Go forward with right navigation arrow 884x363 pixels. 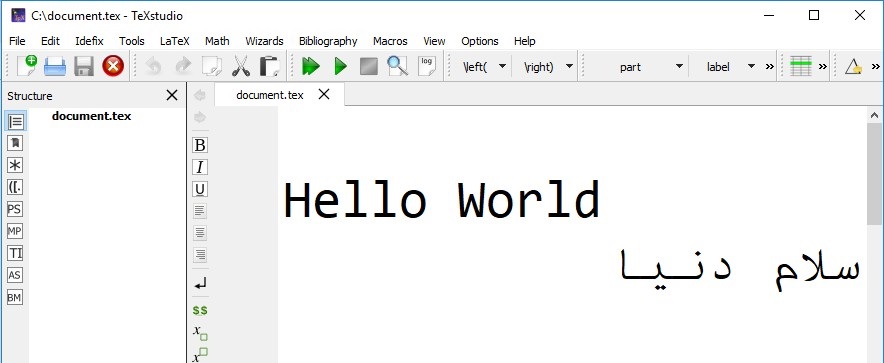click(x=200, y=117)
